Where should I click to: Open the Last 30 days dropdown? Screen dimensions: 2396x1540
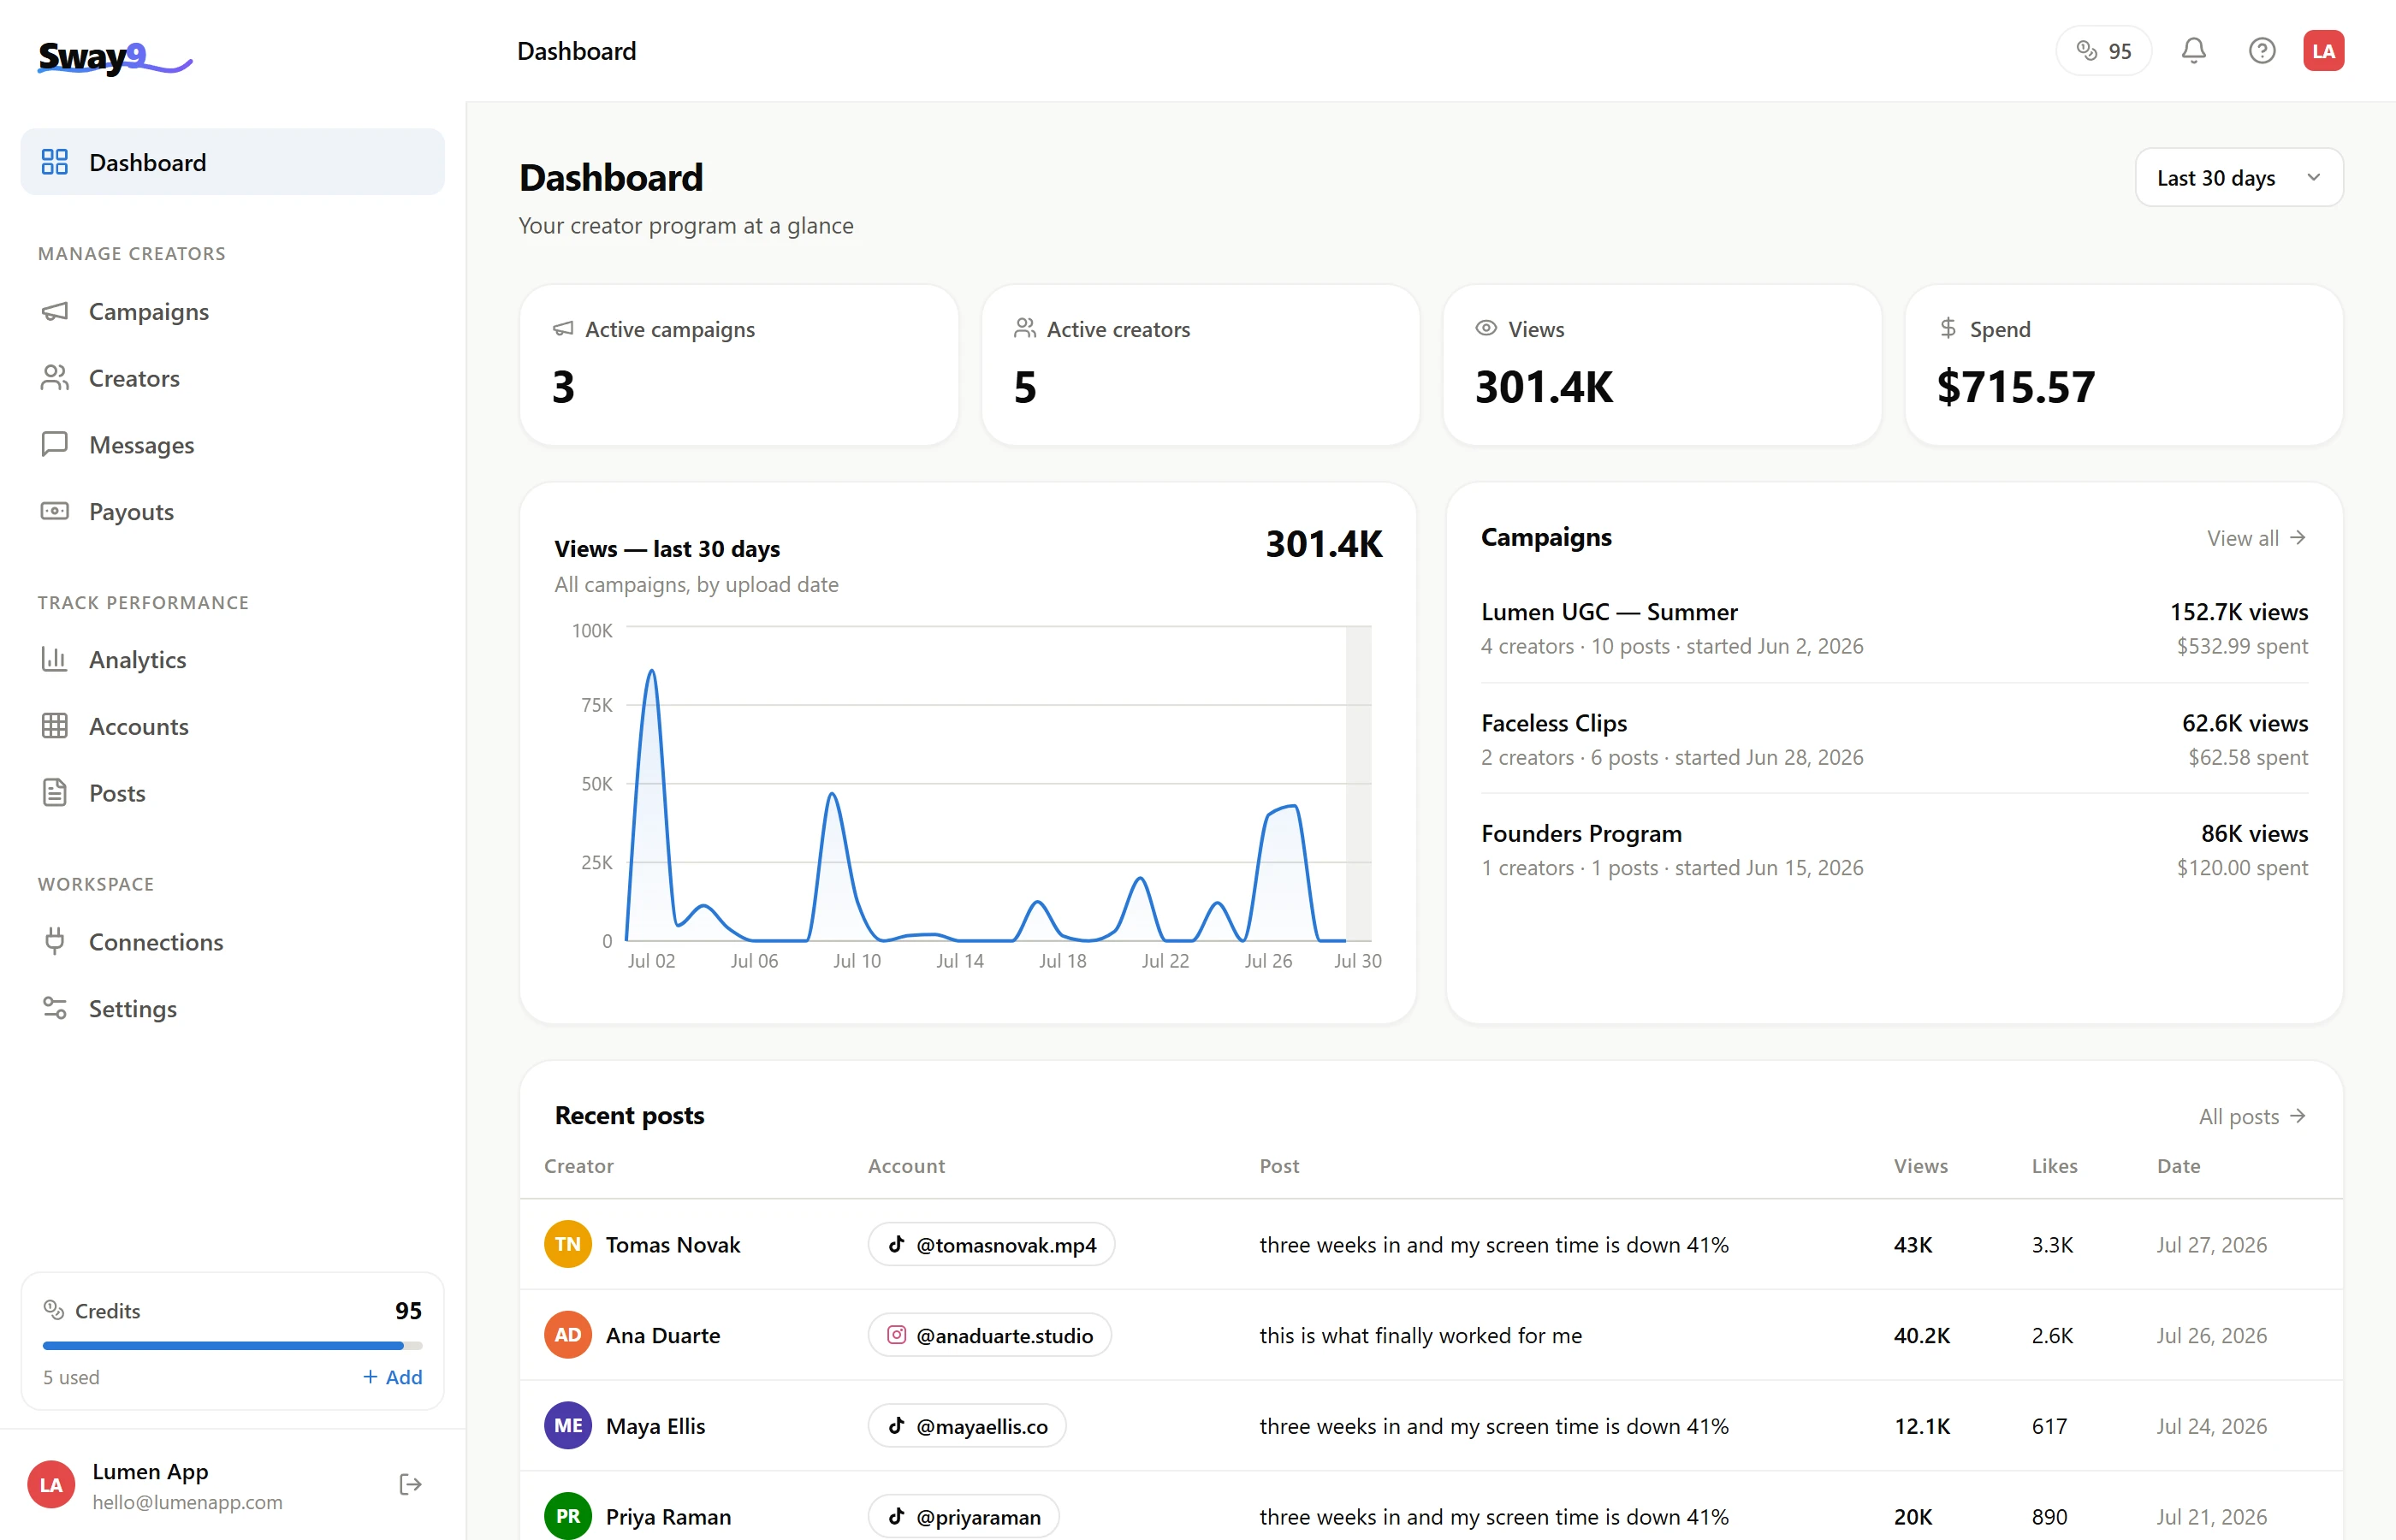click(2238, 177)
